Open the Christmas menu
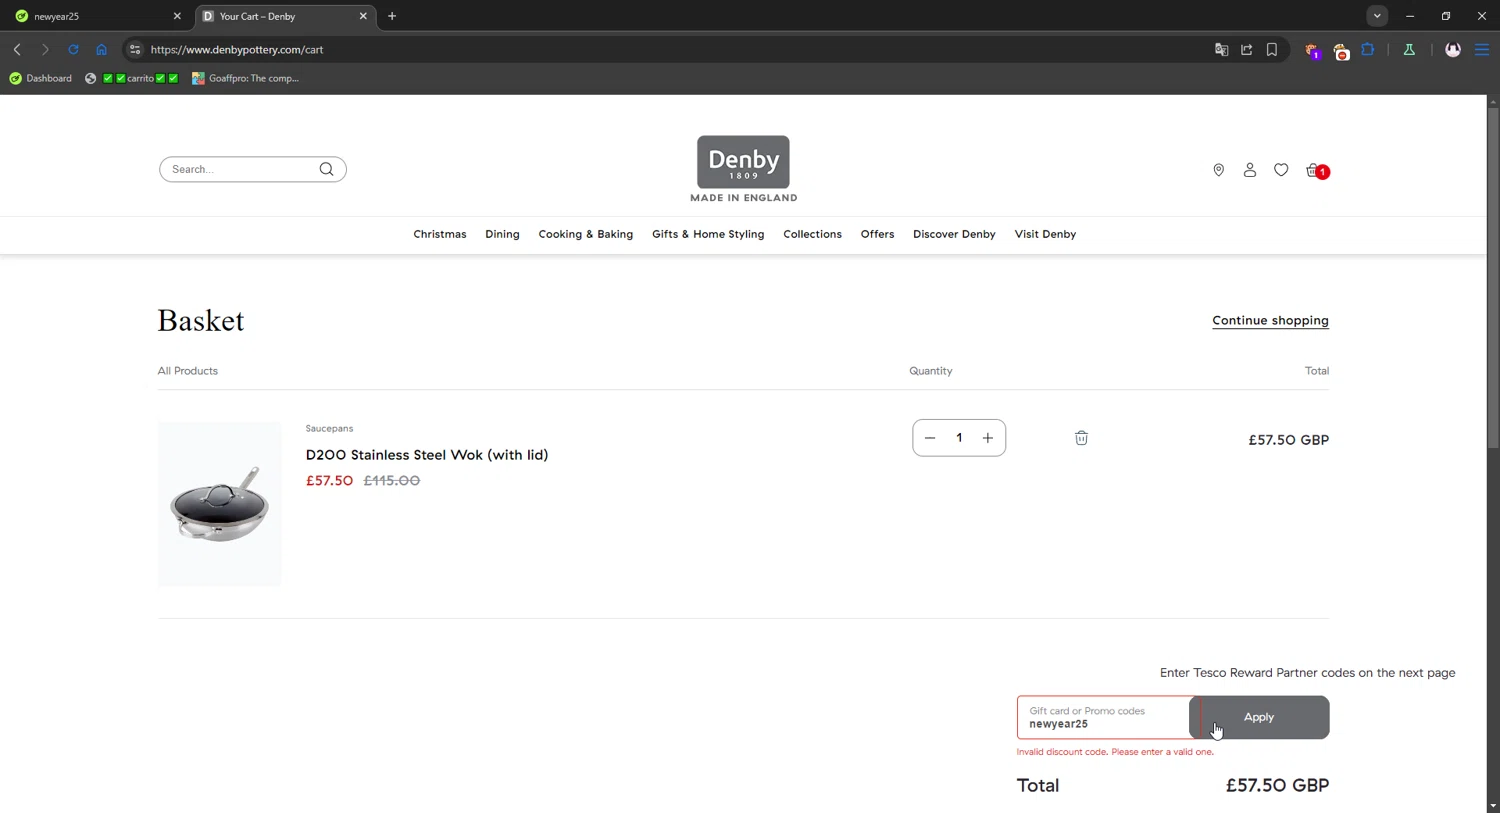Screen dimensions: 1500x813 pos(440,234)
